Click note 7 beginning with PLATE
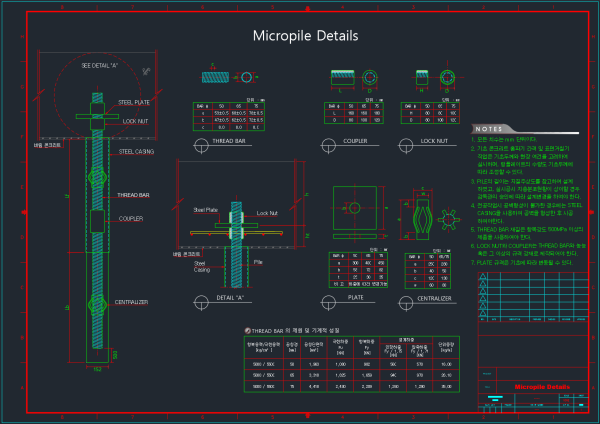Screen dimensions: 600x424 522,263
